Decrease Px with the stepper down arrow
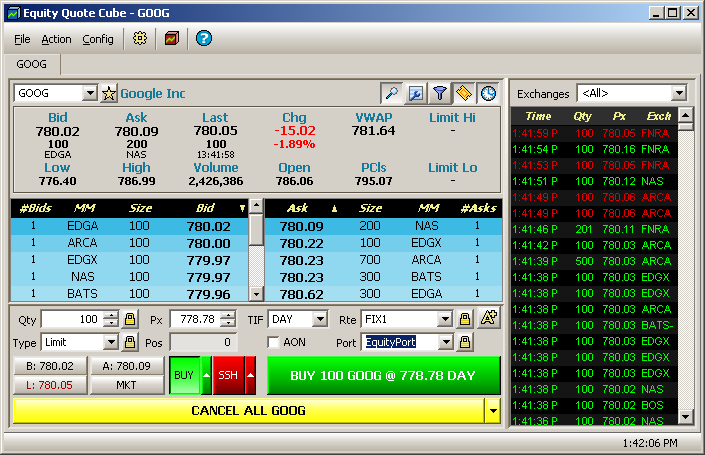 pyautogui.click(x=228, y=323)
